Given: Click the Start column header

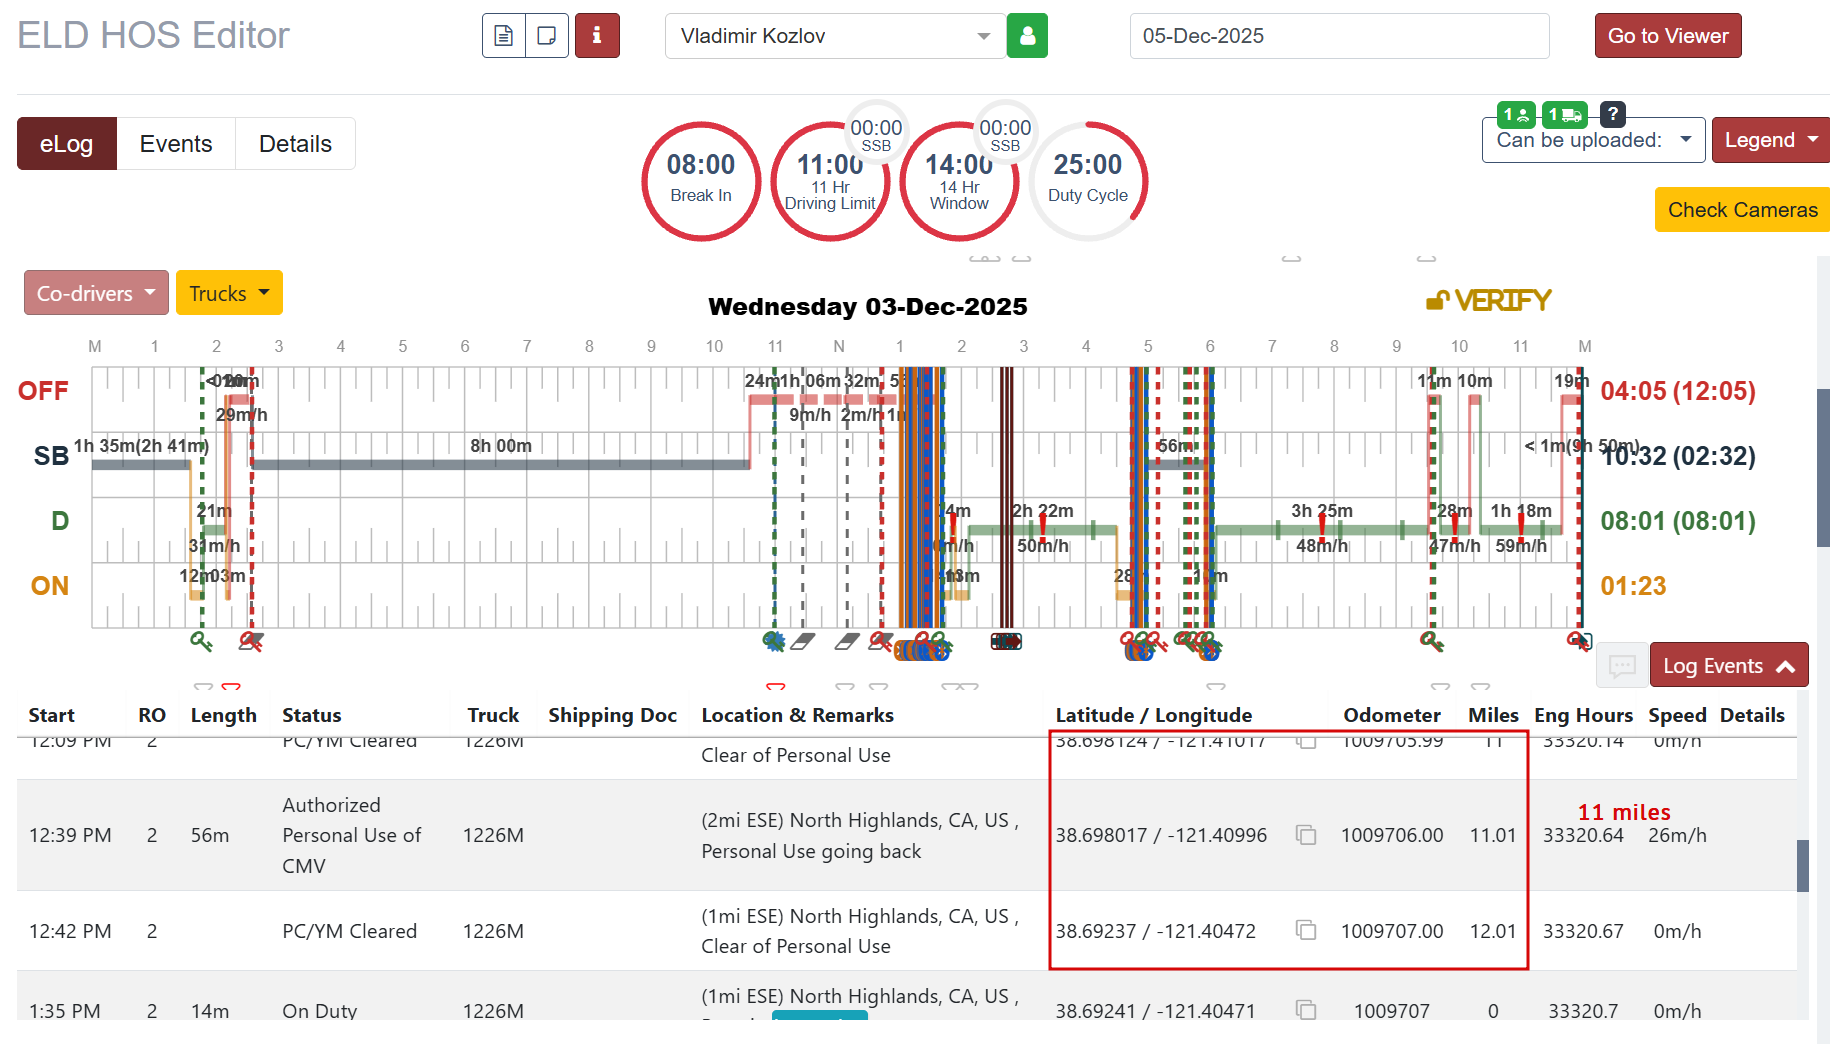Looking at the screenshot, I should 52,715.
